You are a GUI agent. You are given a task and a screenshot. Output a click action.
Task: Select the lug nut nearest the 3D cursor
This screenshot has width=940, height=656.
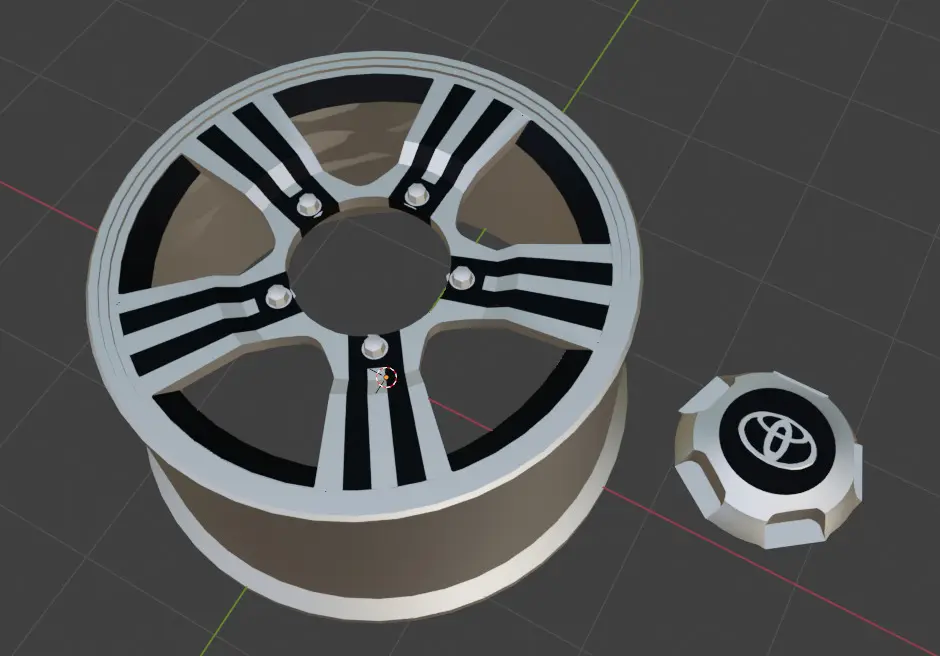375,347
